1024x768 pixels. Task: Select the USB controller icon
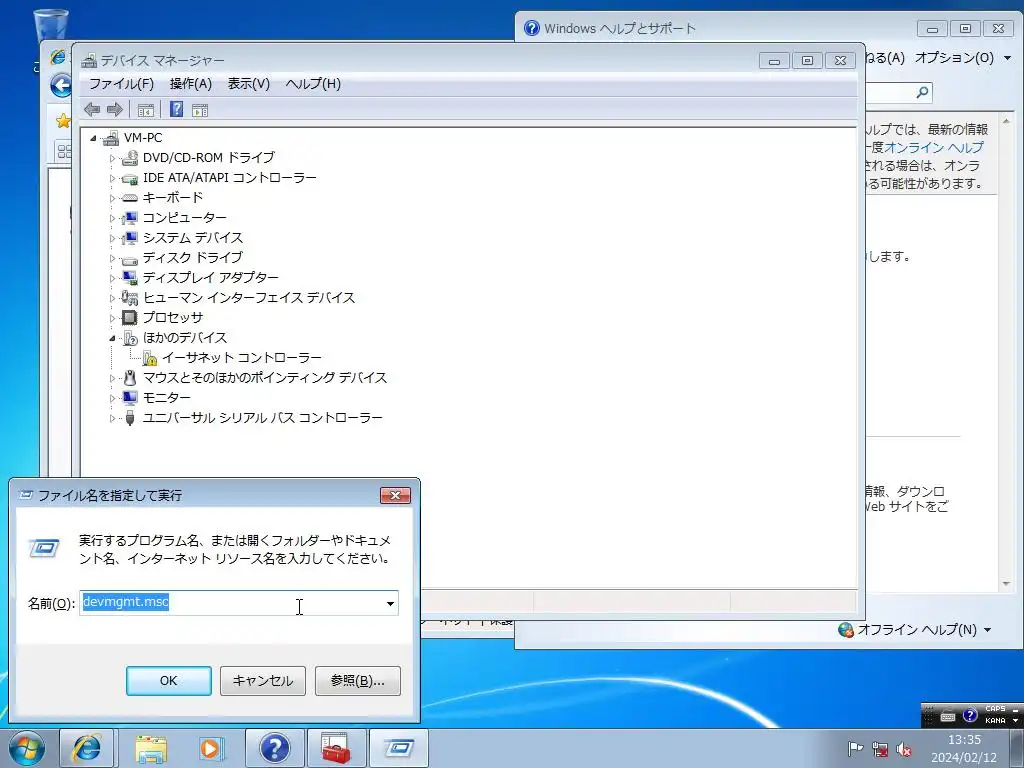(130, 418)
